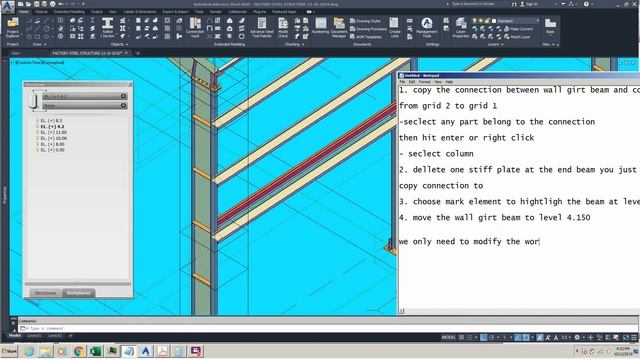Switch to the Structures tab in the palette
This screenshot has height=360, width=640.
click(x=45, y=293)
